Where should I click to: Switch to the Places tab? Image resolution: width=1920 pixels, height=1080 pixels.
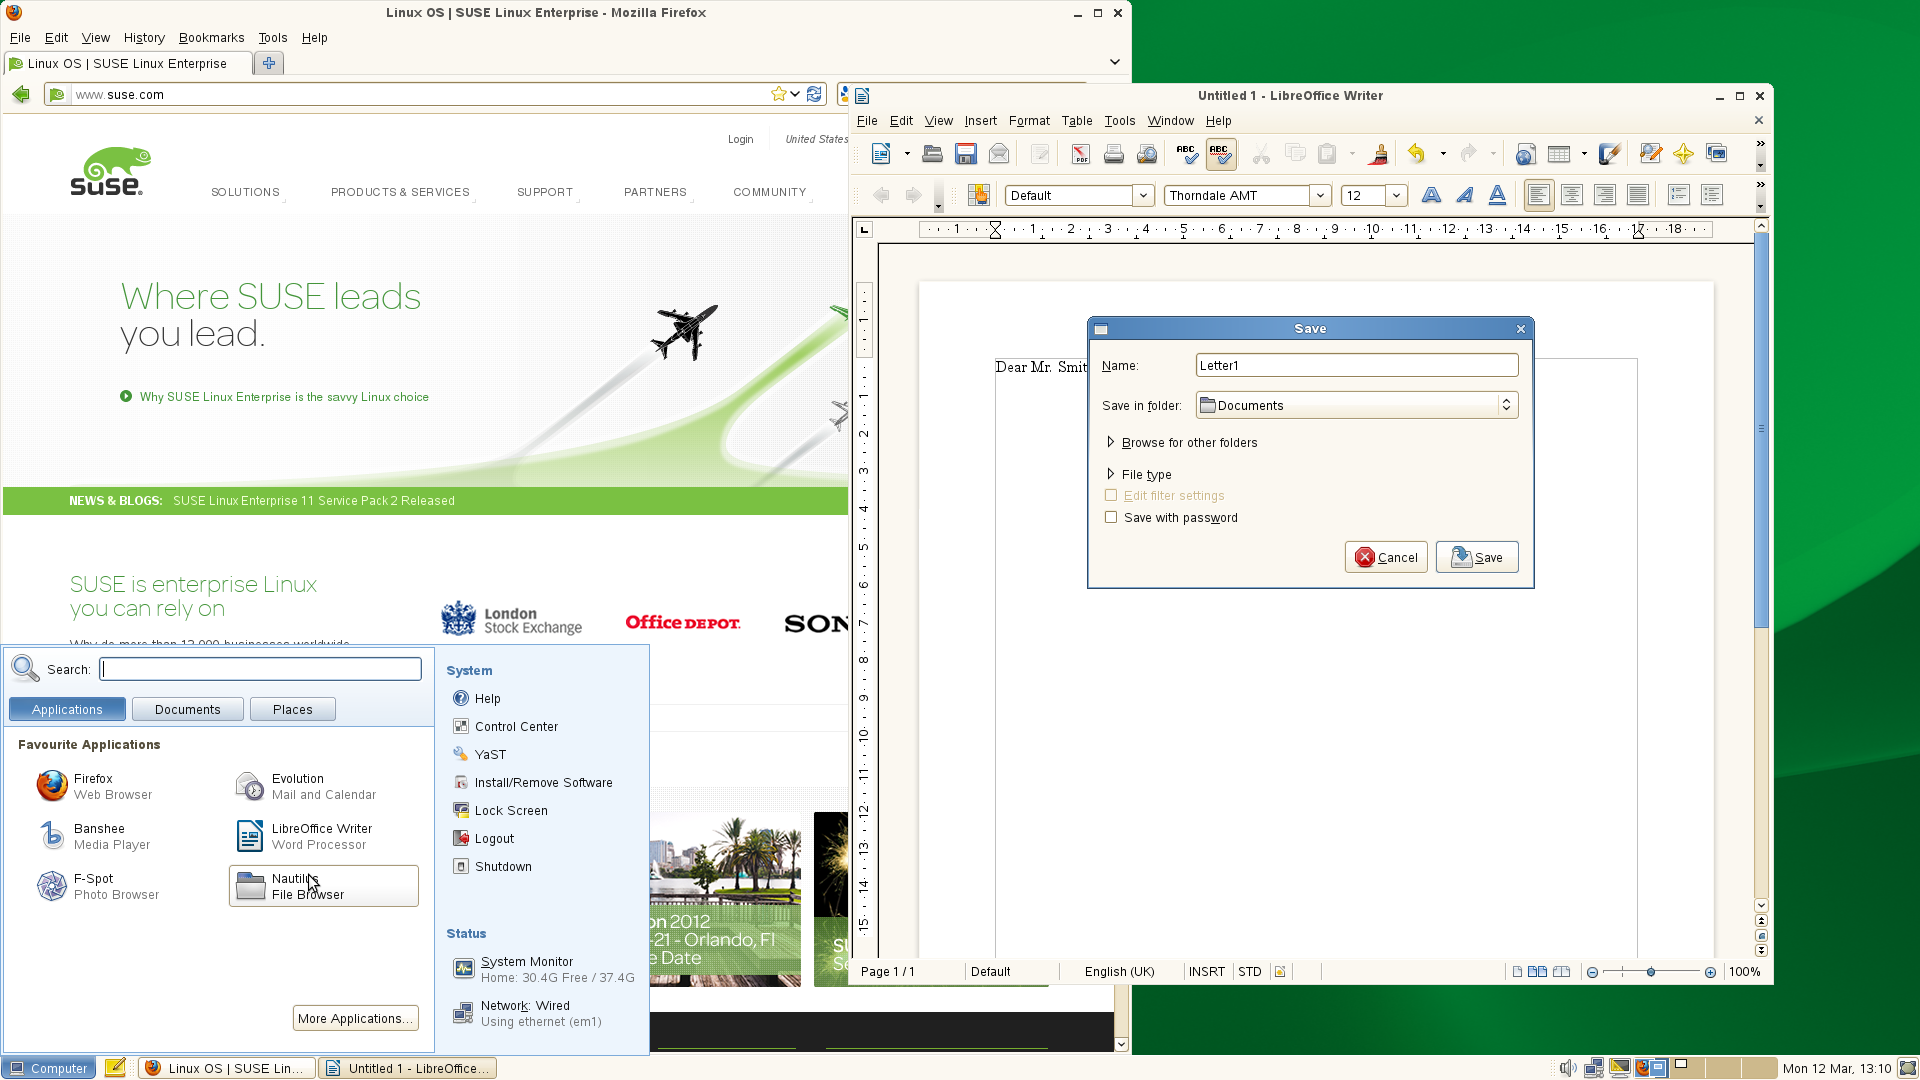(292, 709)
